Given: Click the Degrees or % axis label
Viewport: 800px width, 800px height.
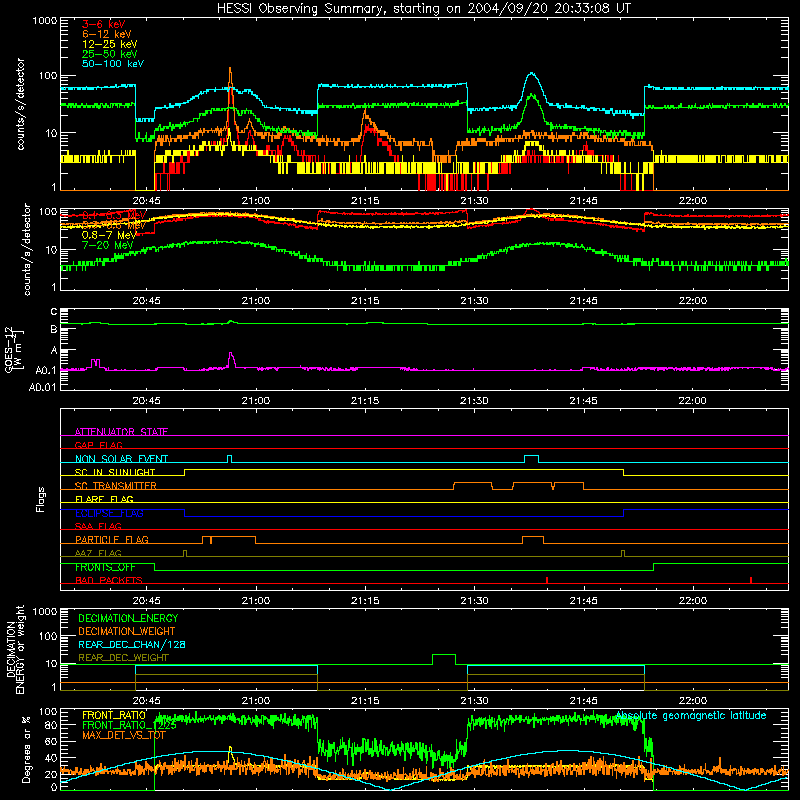Looking at the screenshot, I should click(x=25, y=749).
